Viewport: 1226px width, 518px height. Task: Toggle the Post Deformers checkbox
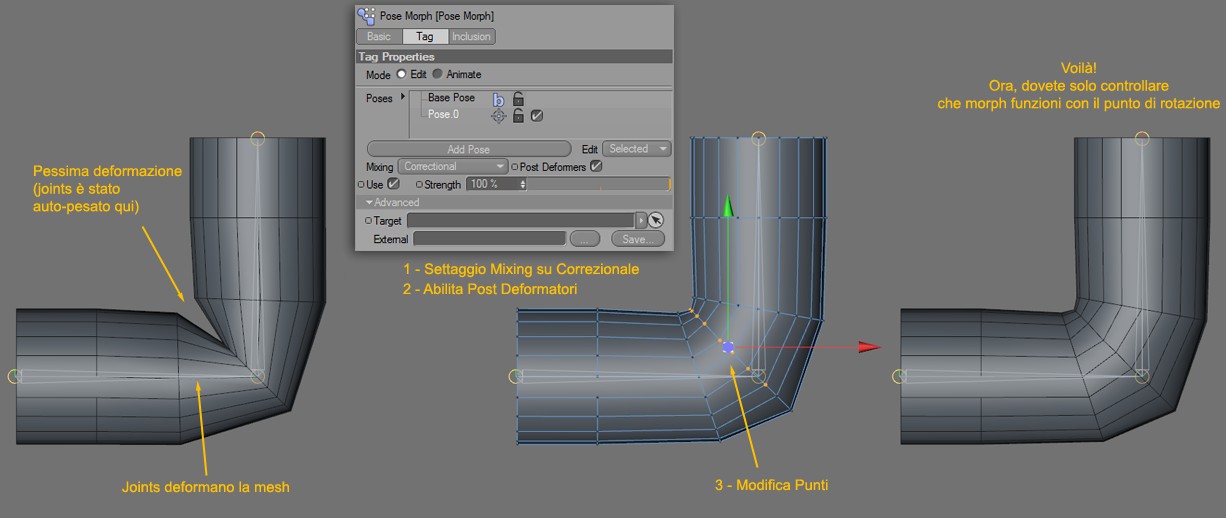596,166
